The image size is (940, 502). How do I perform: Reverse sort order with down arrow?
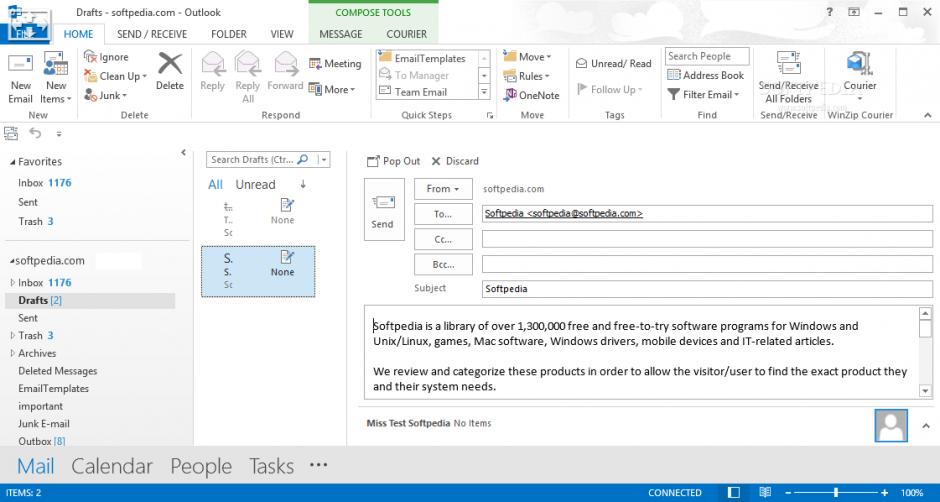(303, 184)
